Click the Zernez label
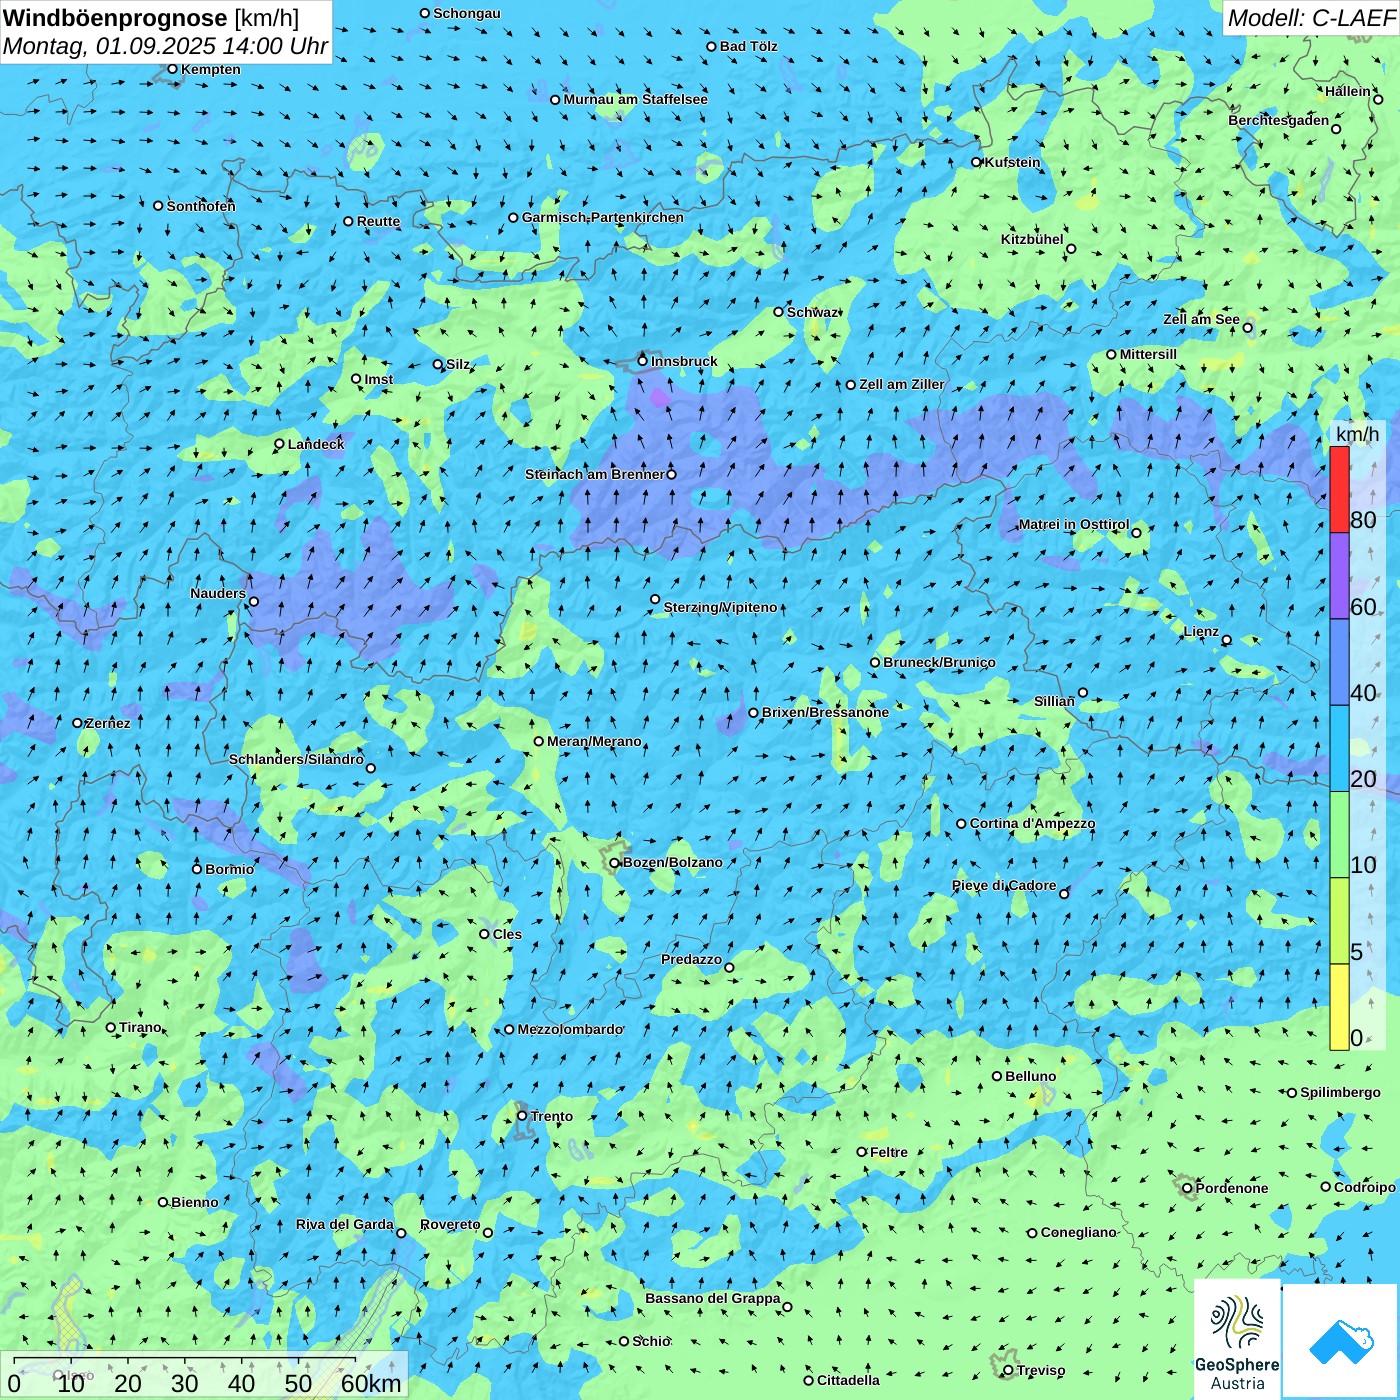This screenshot has height=1400, width=1400. point(108,723)
